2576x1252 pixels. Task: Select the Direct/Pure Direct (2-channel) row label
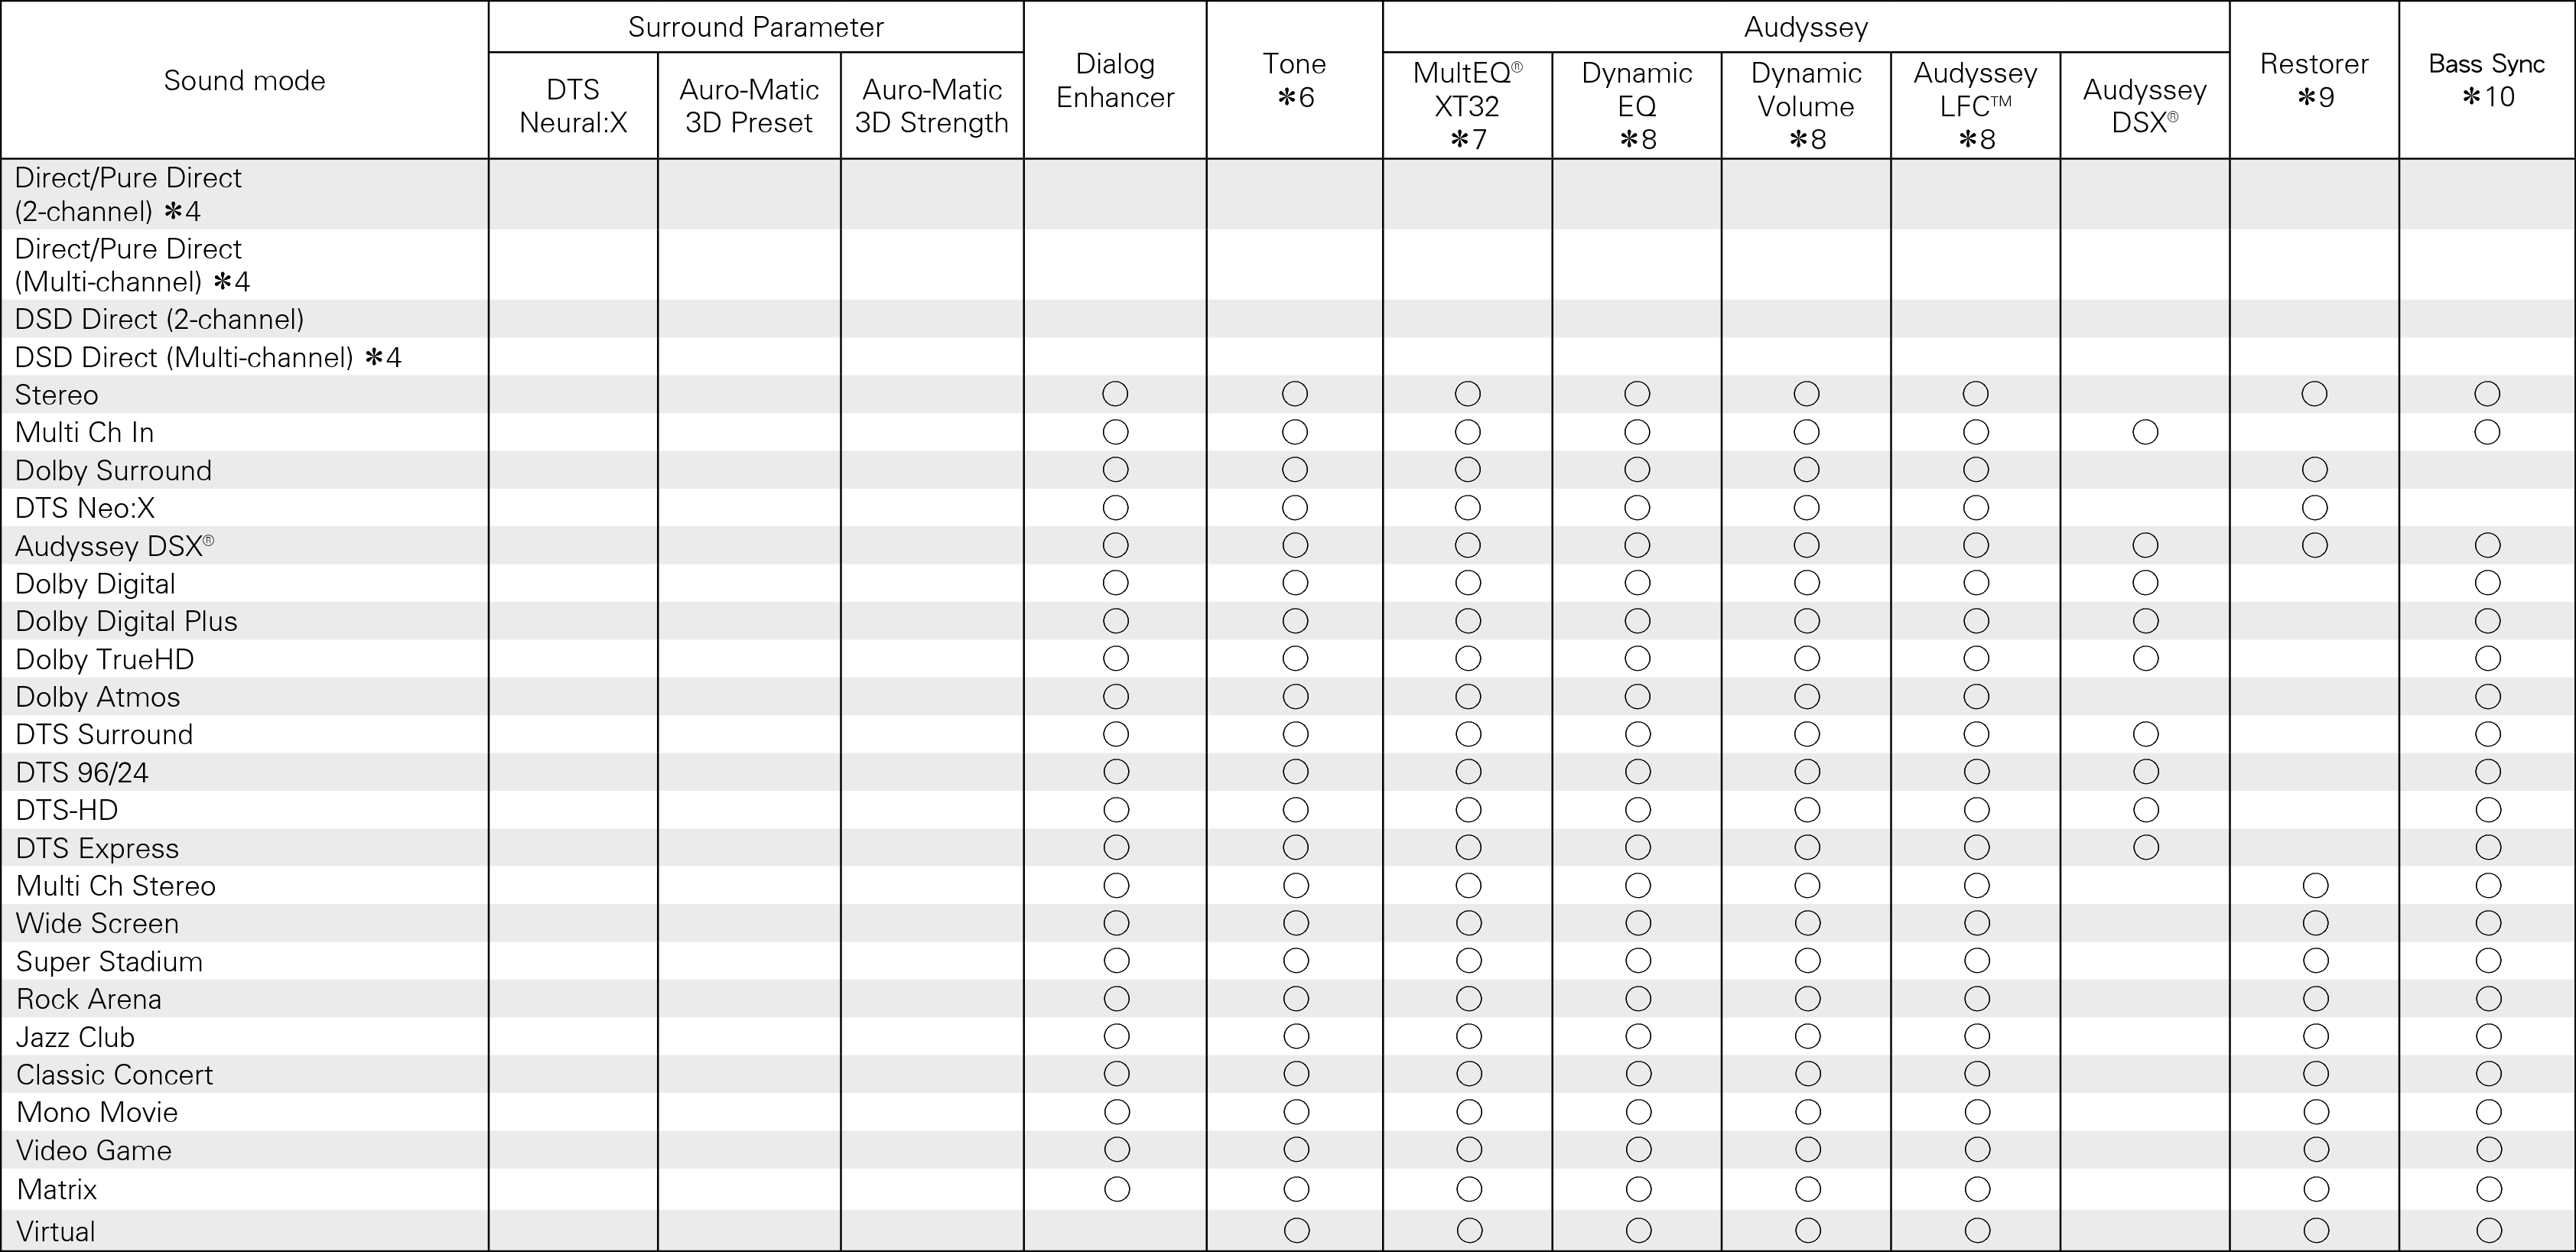[x=128, y=194]
